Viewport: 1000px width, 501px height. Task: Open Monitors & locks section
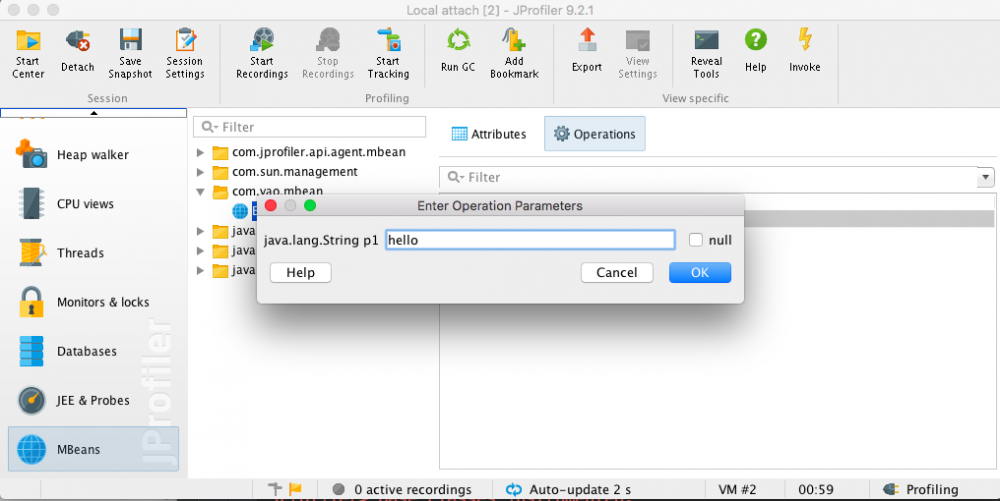93,302
